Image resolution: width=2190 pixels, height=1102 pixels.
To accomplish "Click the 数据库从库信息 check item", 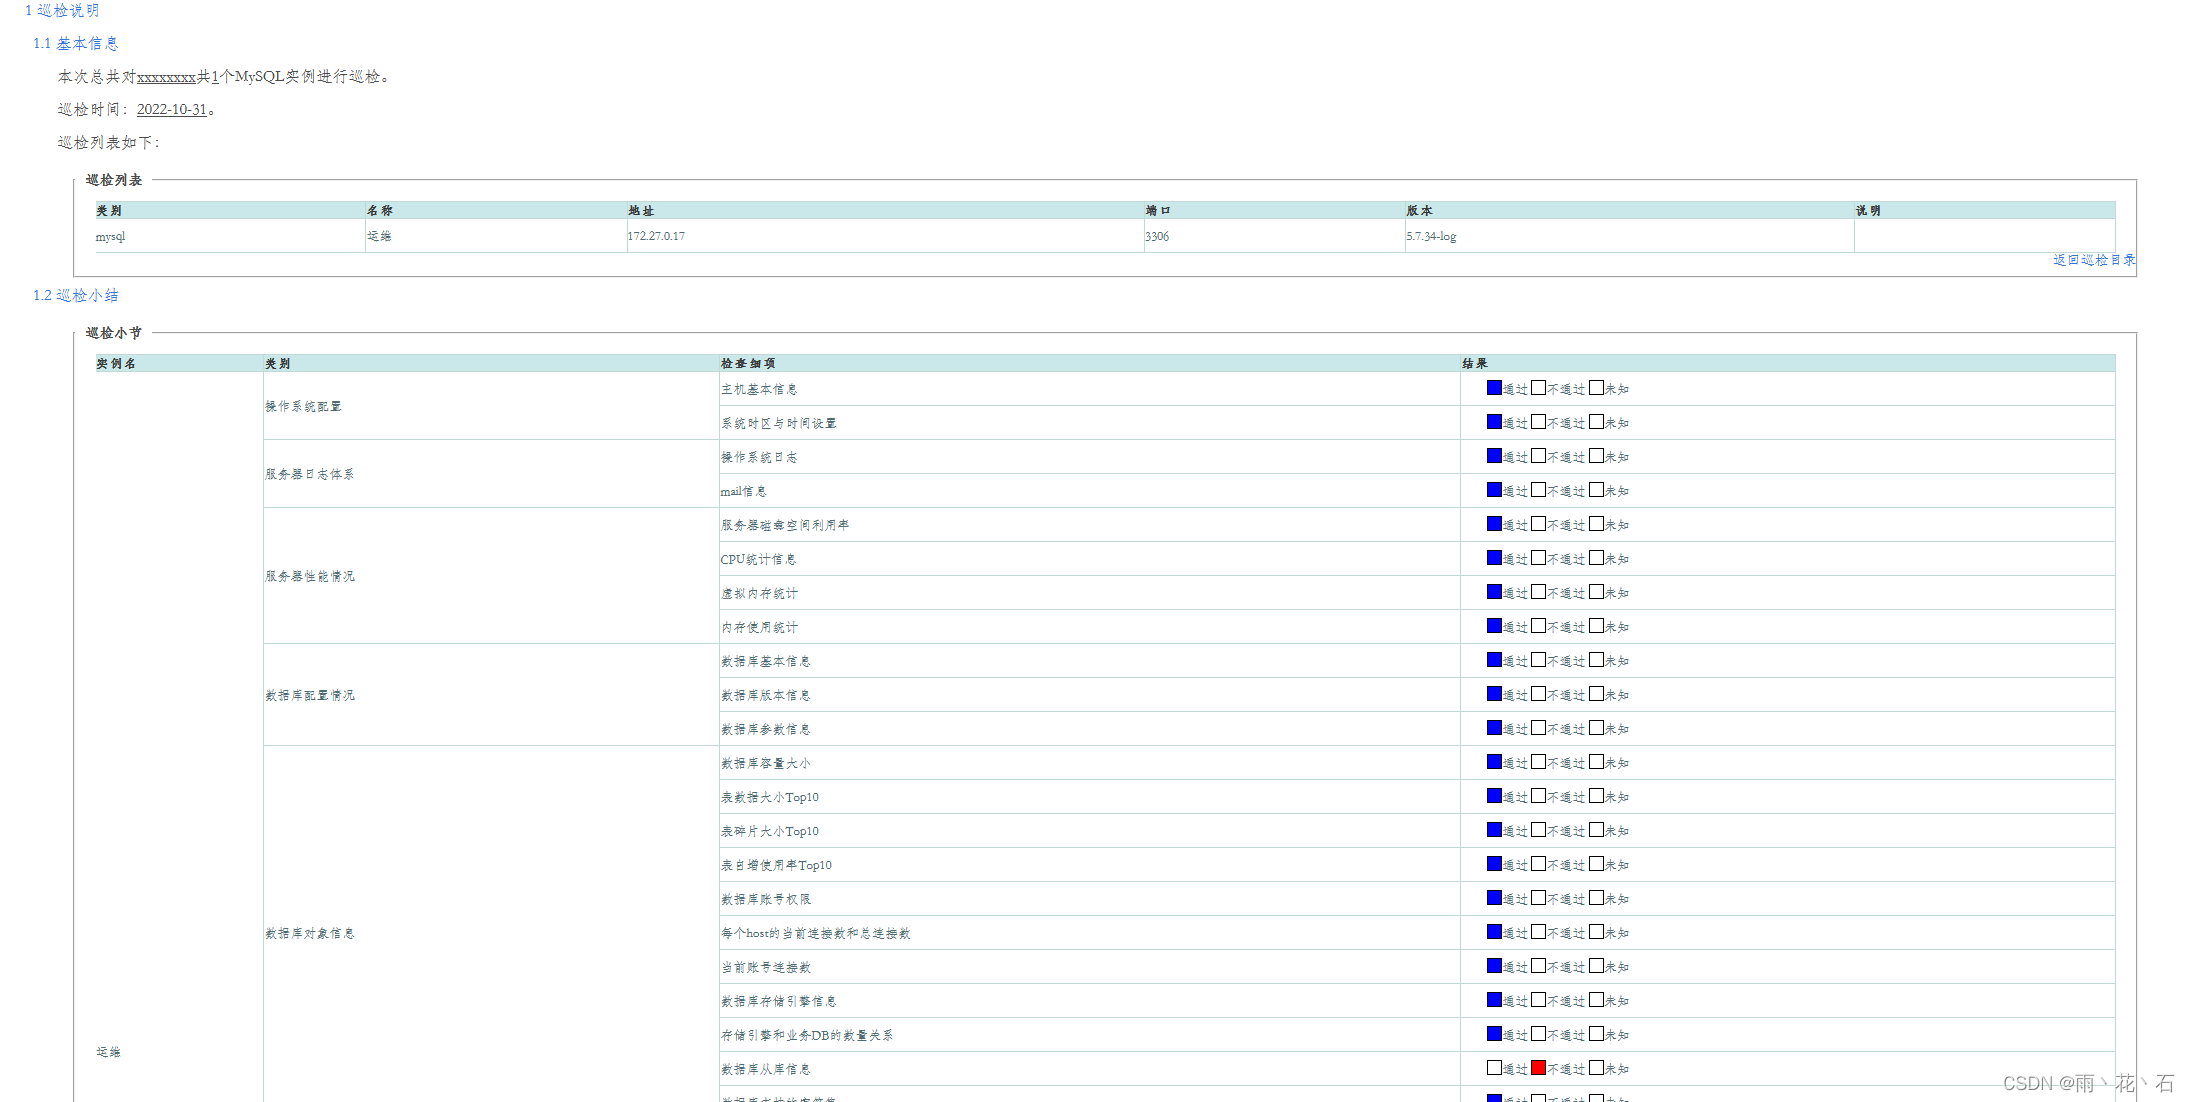I will click(765, 1070).
